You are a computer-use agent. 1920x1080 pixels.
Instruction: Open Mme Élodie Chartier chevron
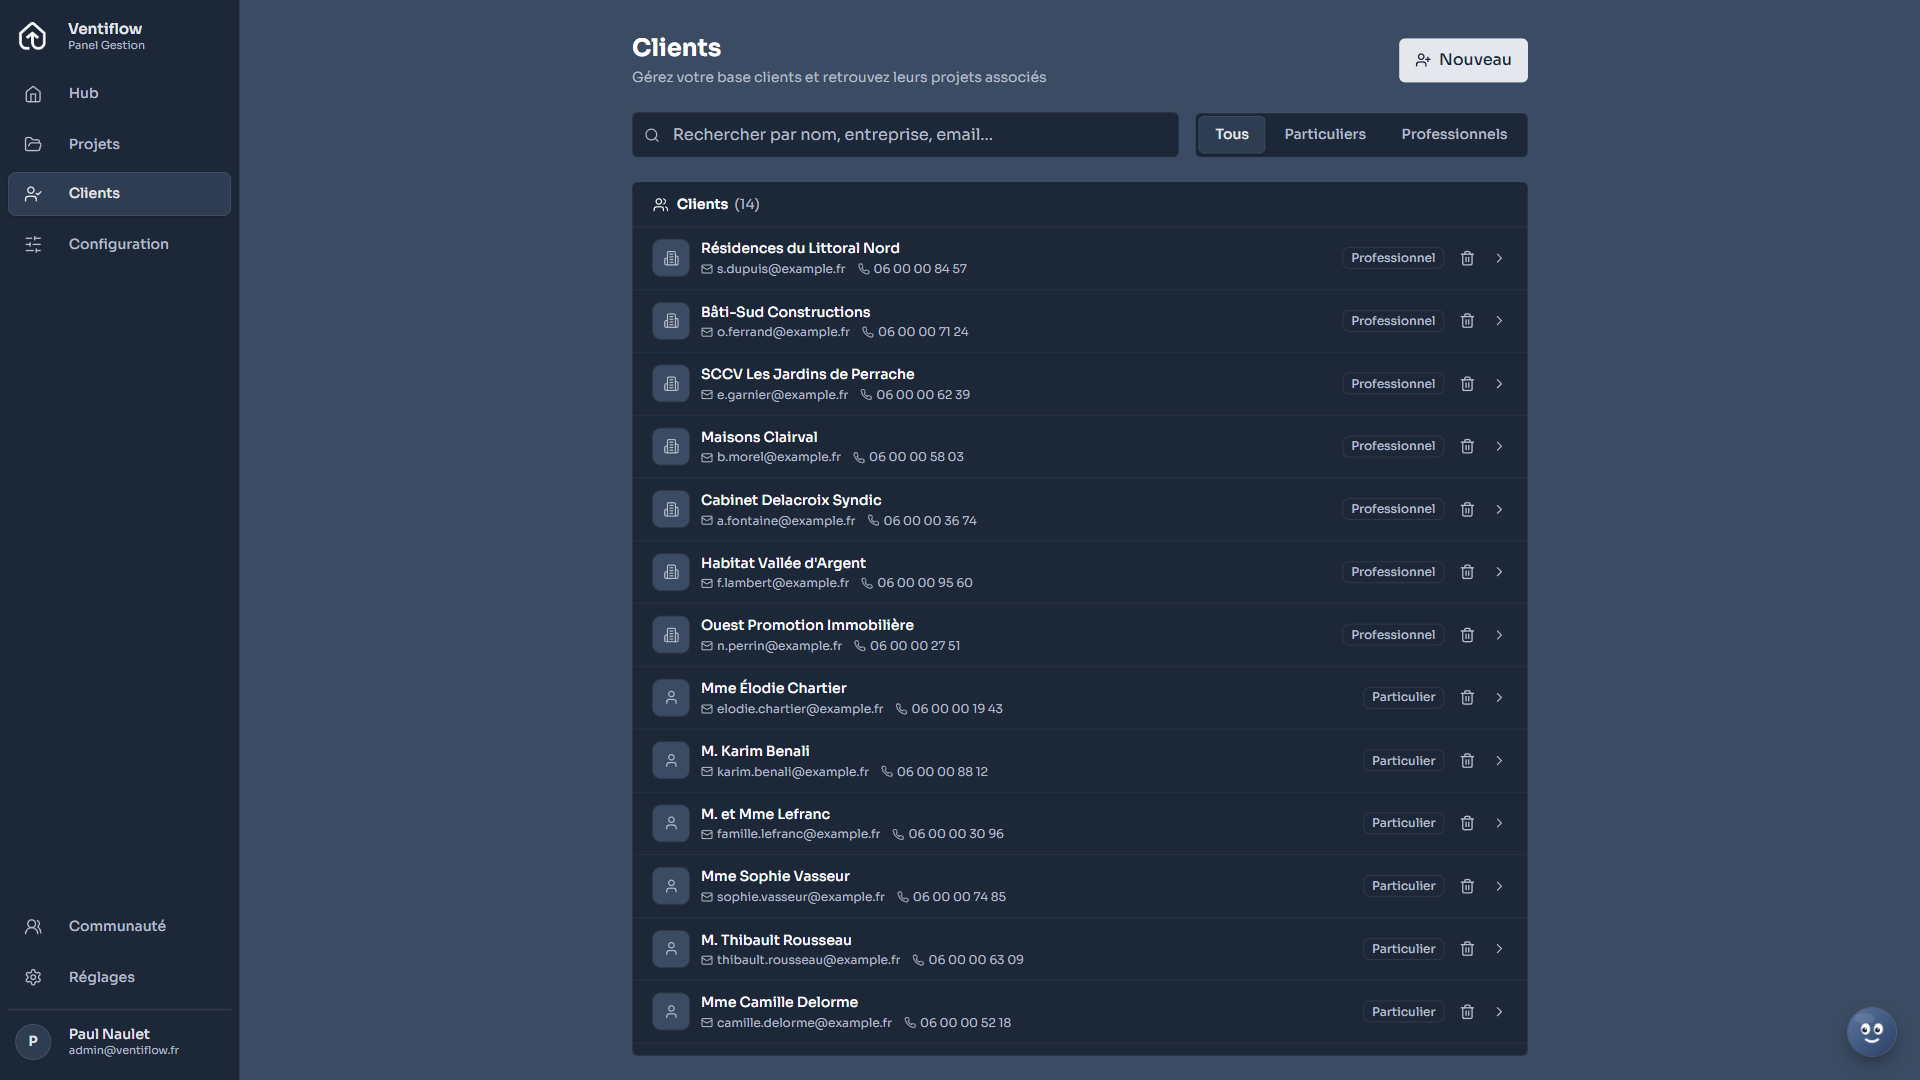click(x=1499, y=697)
